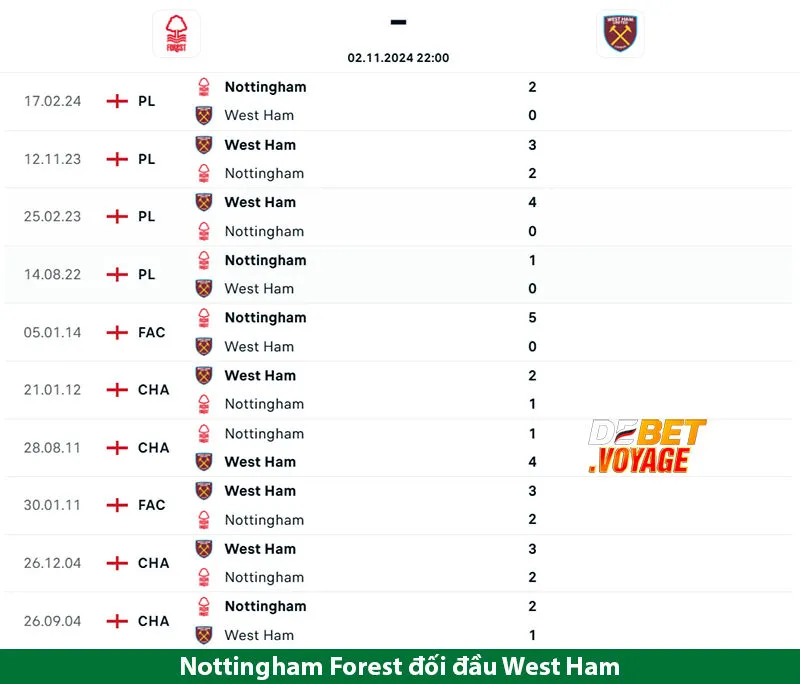This screenshot has height=684, width=800.
Task: Click Nottingham's score of 5 from 05.01.14
Action: click(532, 317)
